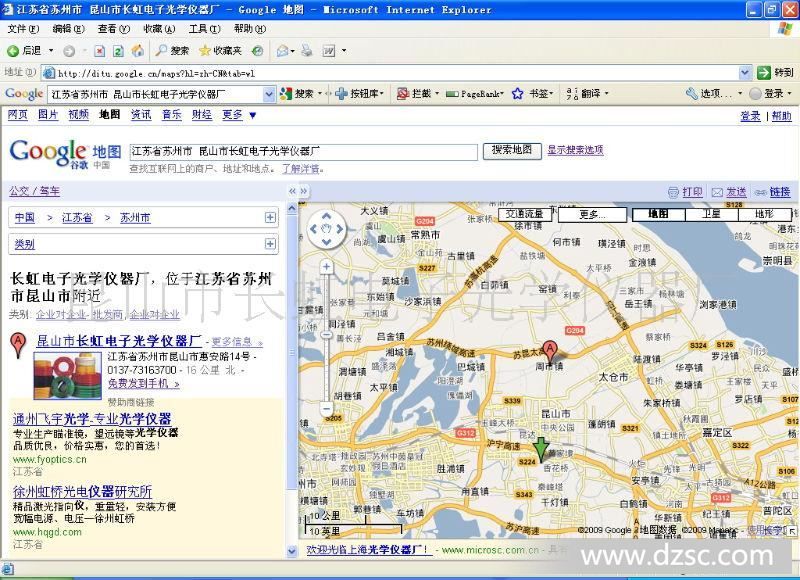The width and height of the screenshot is (800, 580).
Task: Open IE Search (搜索) magnifier
Action: pos(161,51)
